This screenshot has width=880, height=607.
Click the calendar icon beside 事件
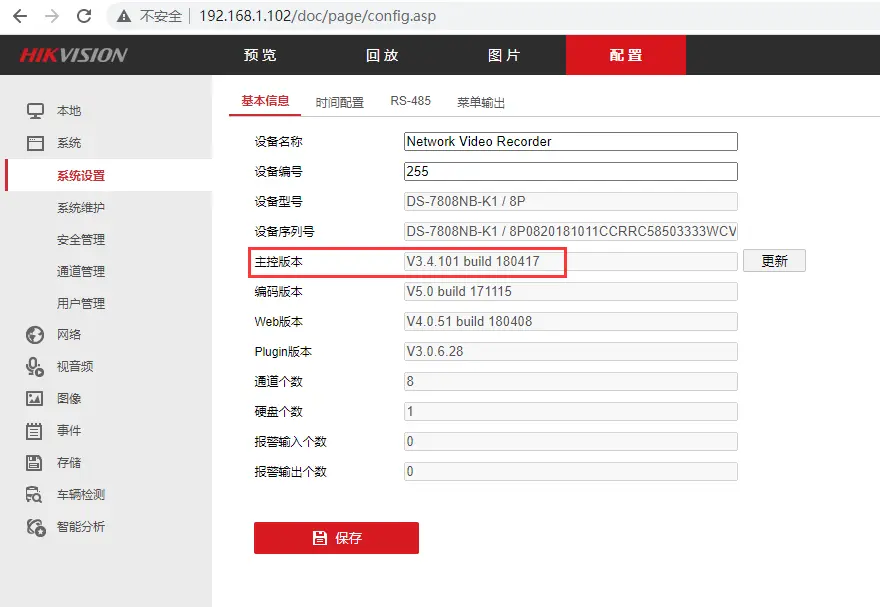click(35, 431)
